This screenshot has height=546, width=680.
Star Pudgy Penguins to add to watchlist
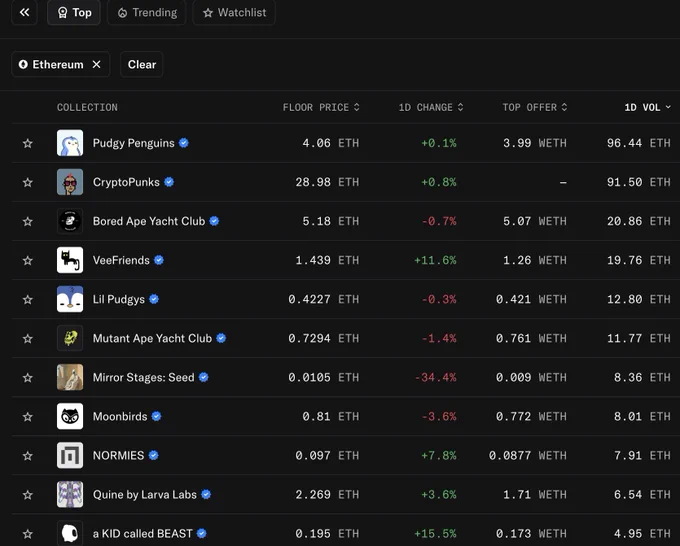tap(28, 143)
